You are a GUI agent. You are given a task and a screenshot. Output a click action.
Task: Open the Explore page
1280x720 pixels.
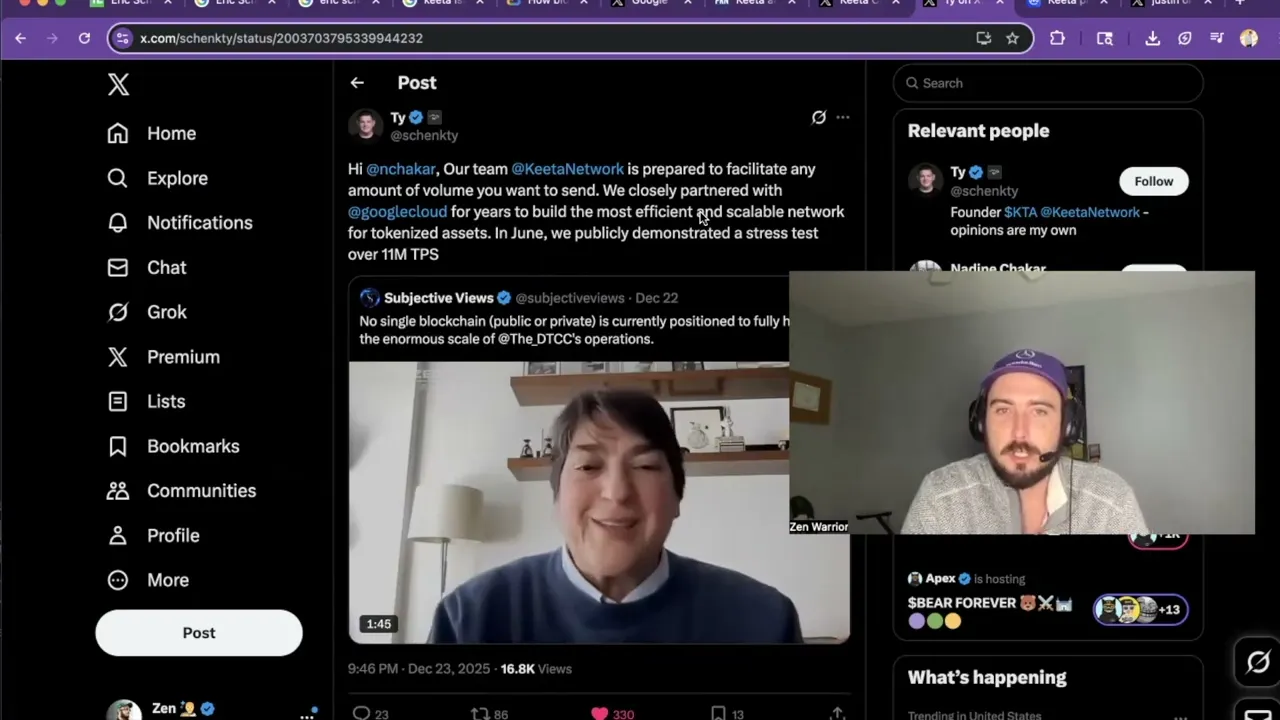(157, 178)
